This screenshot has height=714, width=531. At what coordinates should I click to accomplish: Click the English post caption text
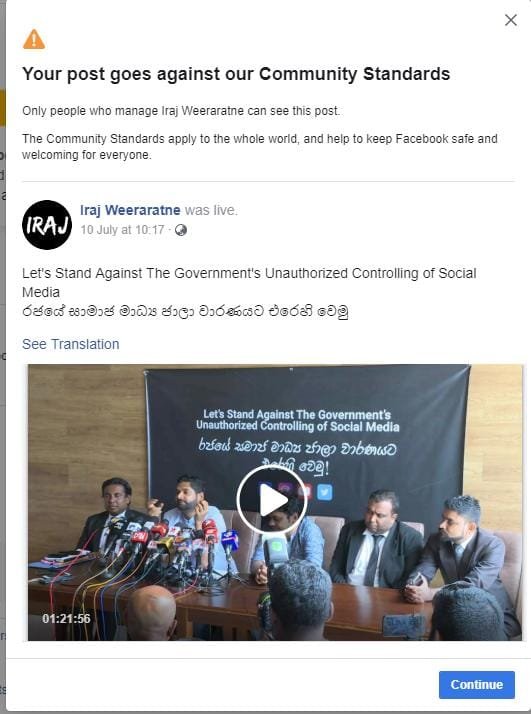tap(249, 282)
